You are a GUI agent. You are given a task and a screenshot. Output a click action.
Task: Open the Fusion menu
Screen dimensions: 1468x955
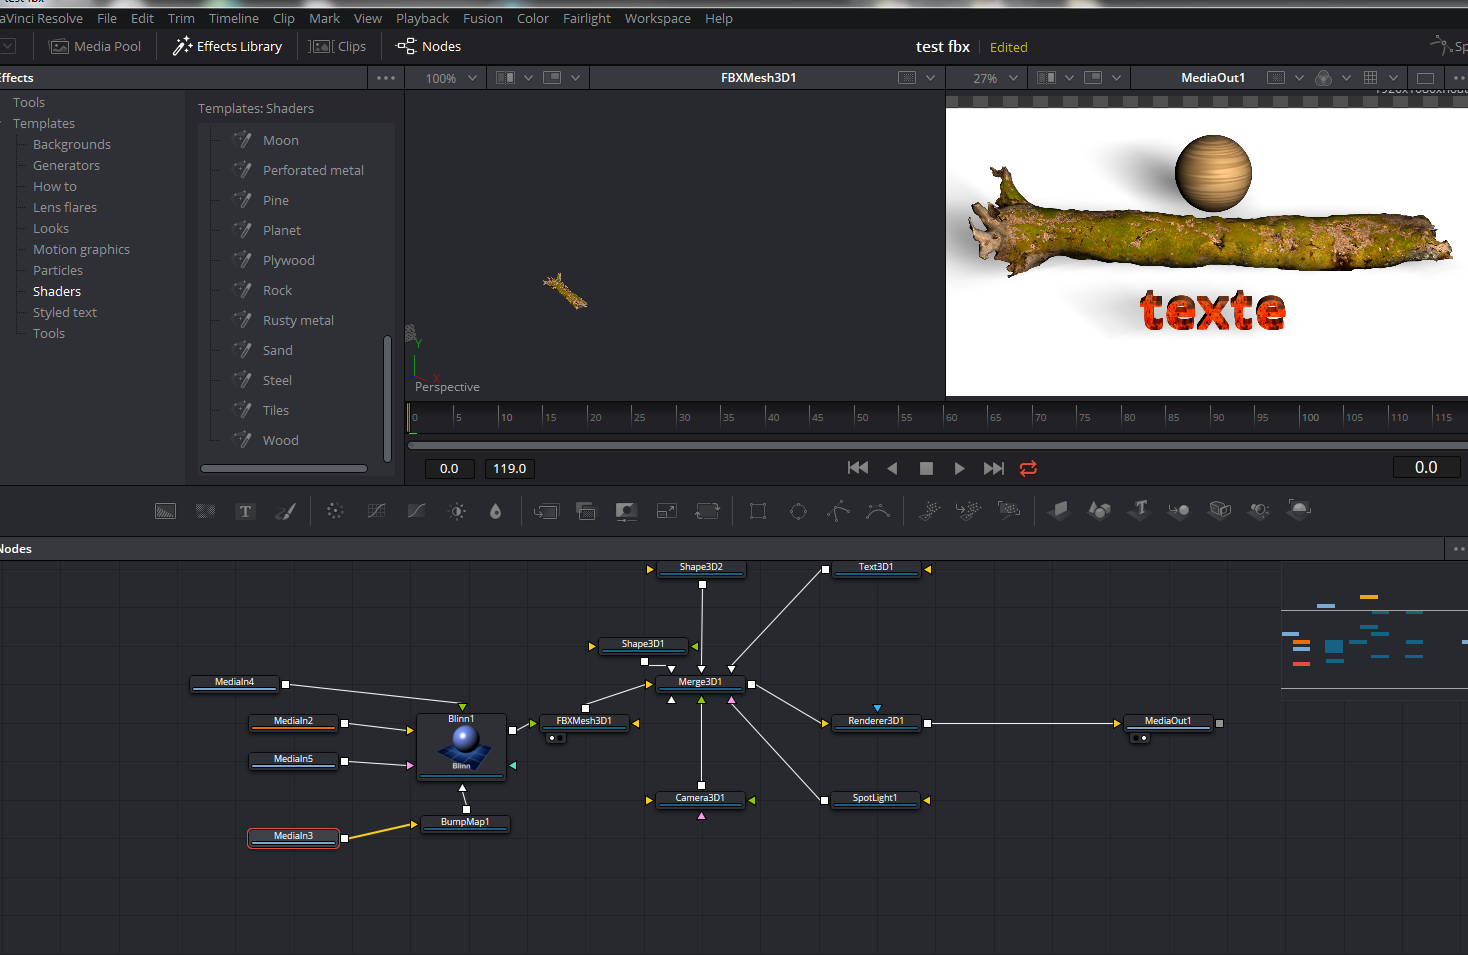pyautogui.click(x=483, y=18)
